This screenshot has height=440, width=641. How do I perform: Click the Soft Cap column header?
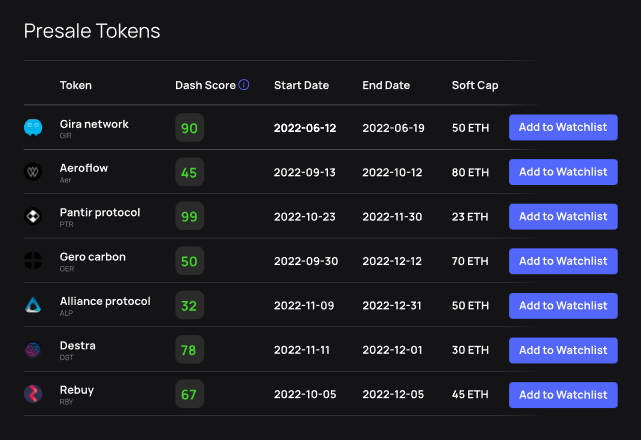click(x=475, y=85)
